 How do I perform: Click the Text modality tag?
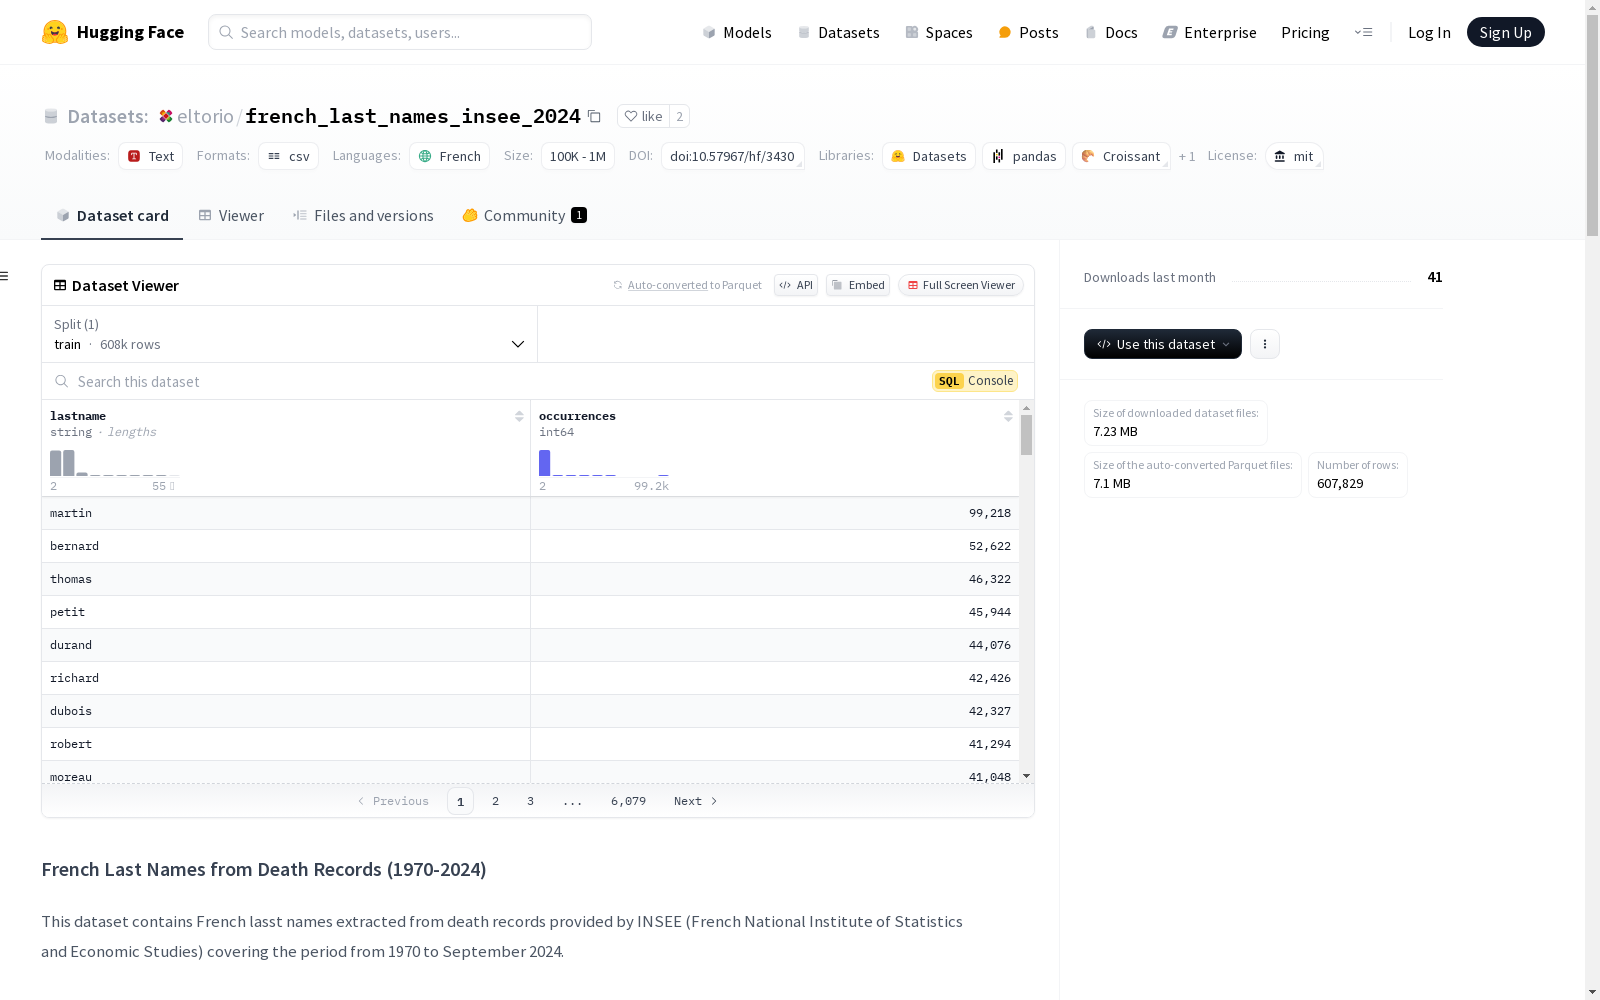(x=151, y=156)
